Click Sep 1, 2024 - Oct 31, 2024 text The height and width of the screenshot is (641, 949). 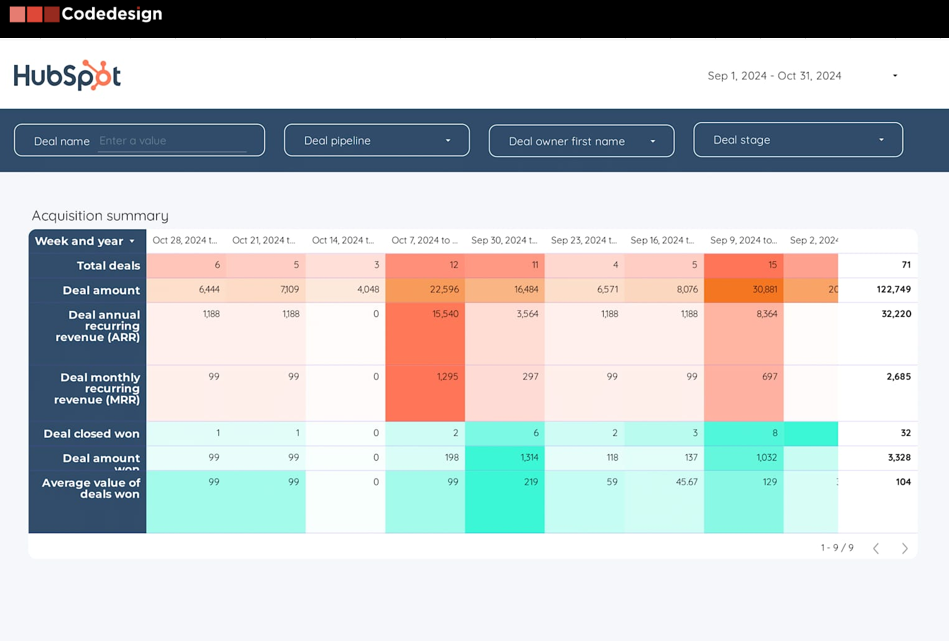point(774,76)
